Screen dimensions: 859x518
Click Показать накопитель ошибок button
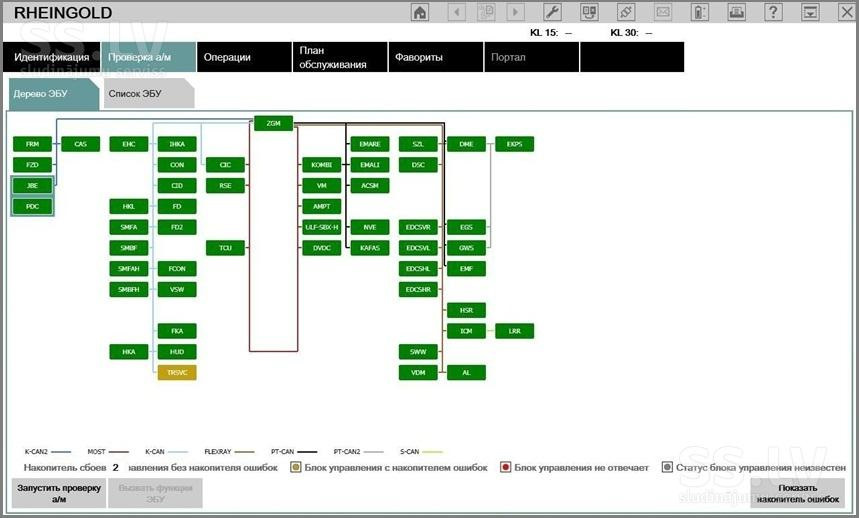click(798, 493)
